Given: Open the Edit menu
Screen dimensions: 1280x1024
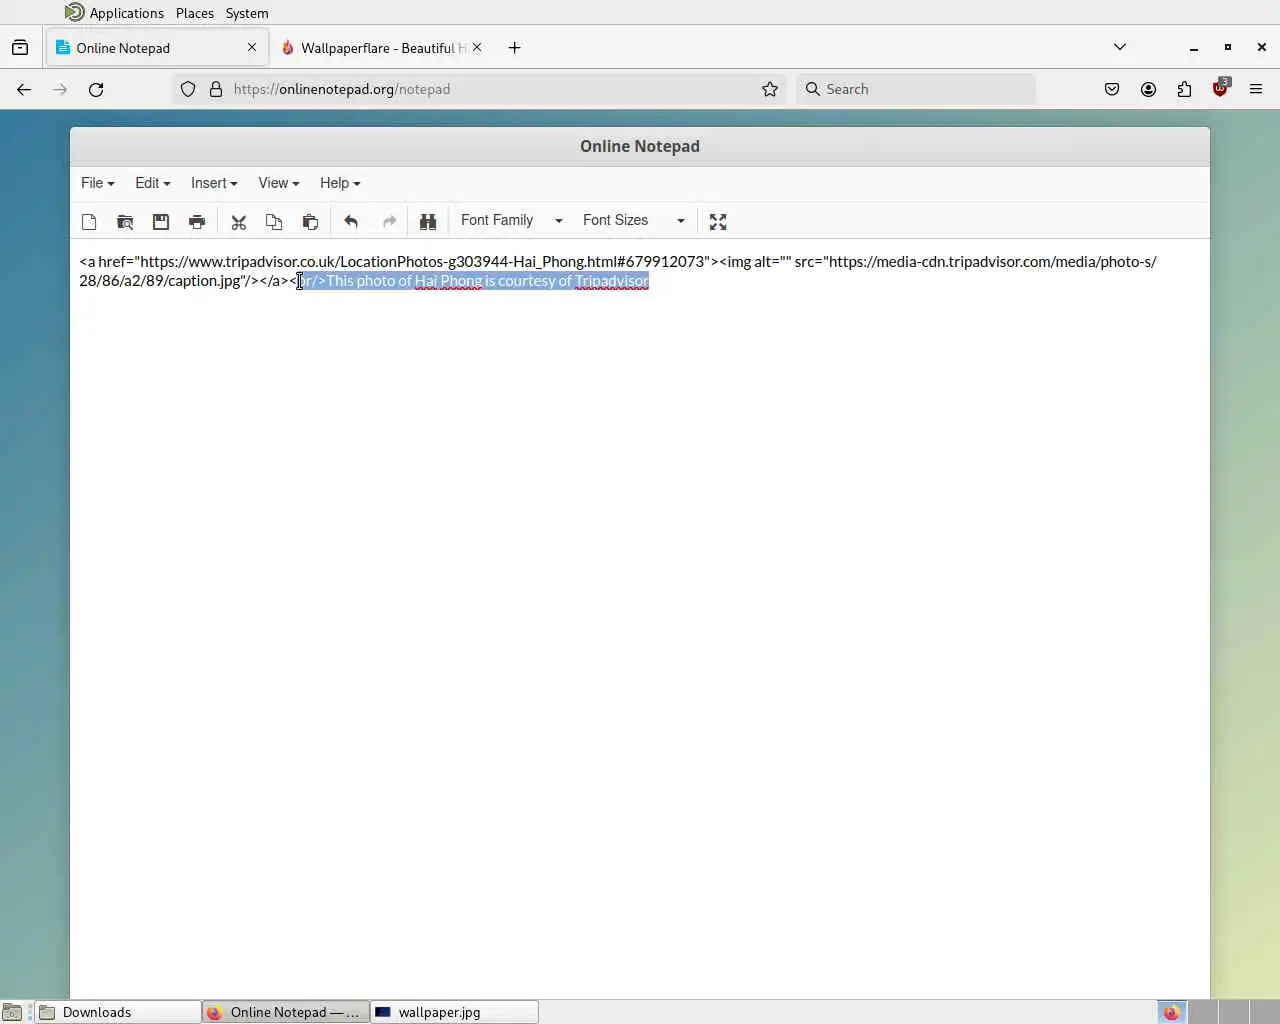Looking at the screenshot, I should [152, 183].
